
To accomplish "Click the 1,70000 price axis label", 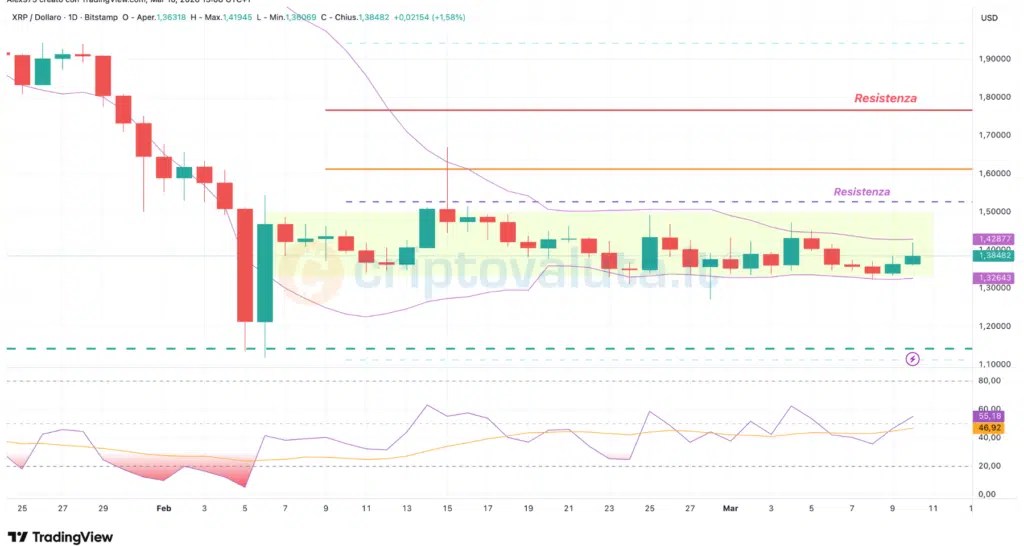I will [995, 135].
